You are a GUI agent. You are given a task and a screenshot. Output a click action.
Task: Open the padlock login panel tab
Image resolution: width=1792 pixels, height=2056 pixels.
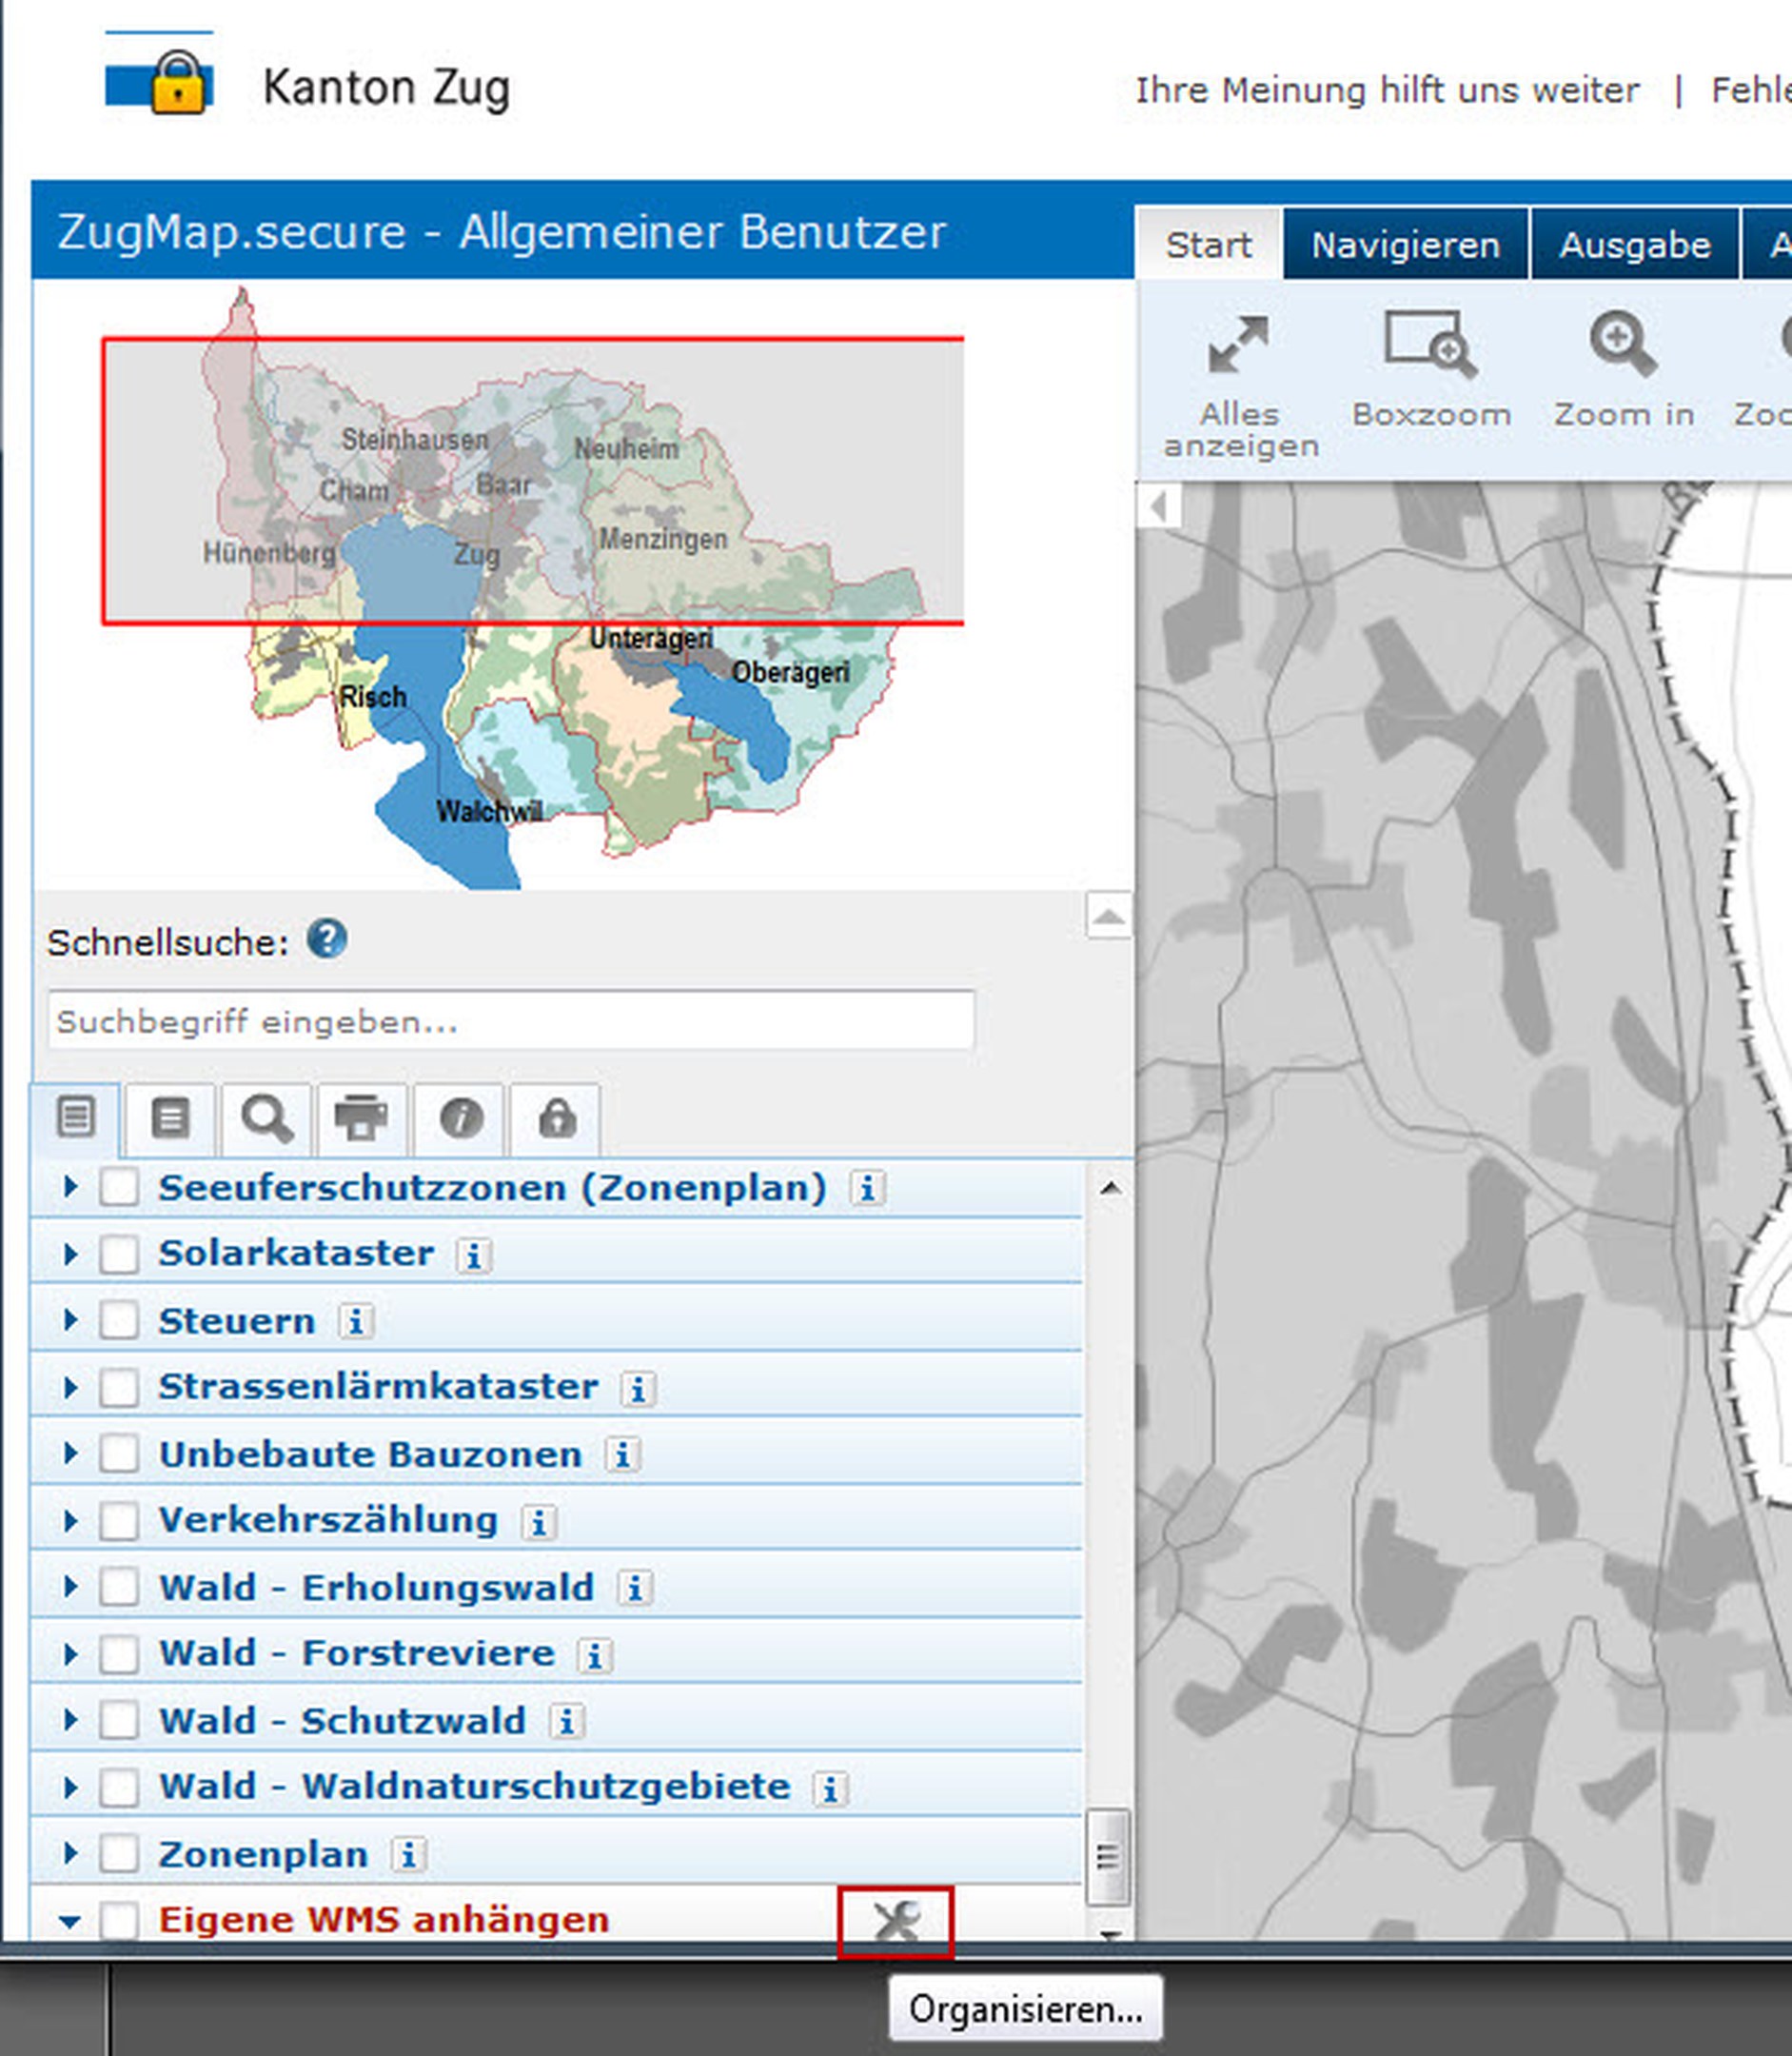click(556, 1118)
